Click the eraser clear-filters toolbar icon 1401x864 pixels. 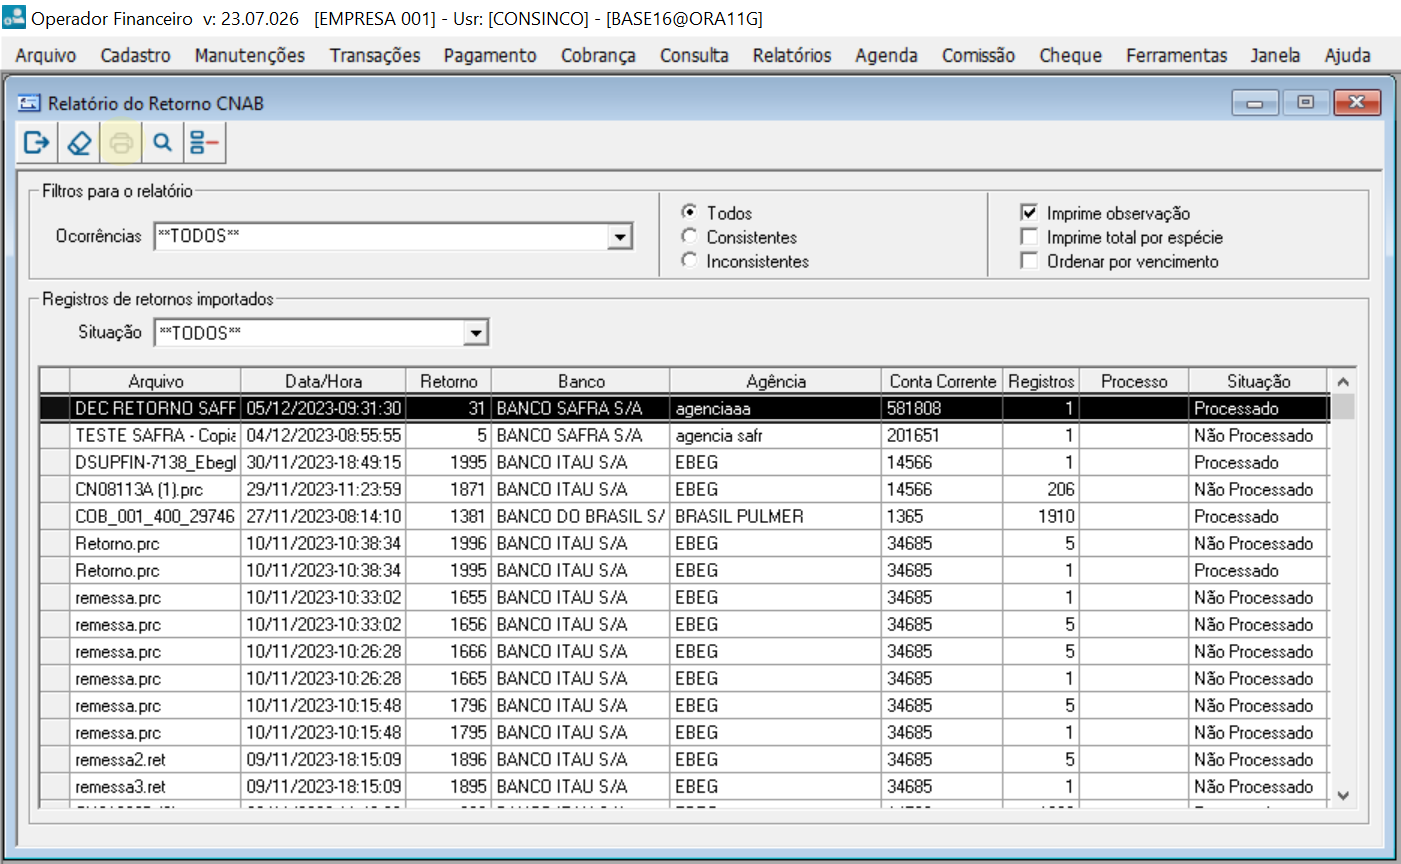click(79, 143)
